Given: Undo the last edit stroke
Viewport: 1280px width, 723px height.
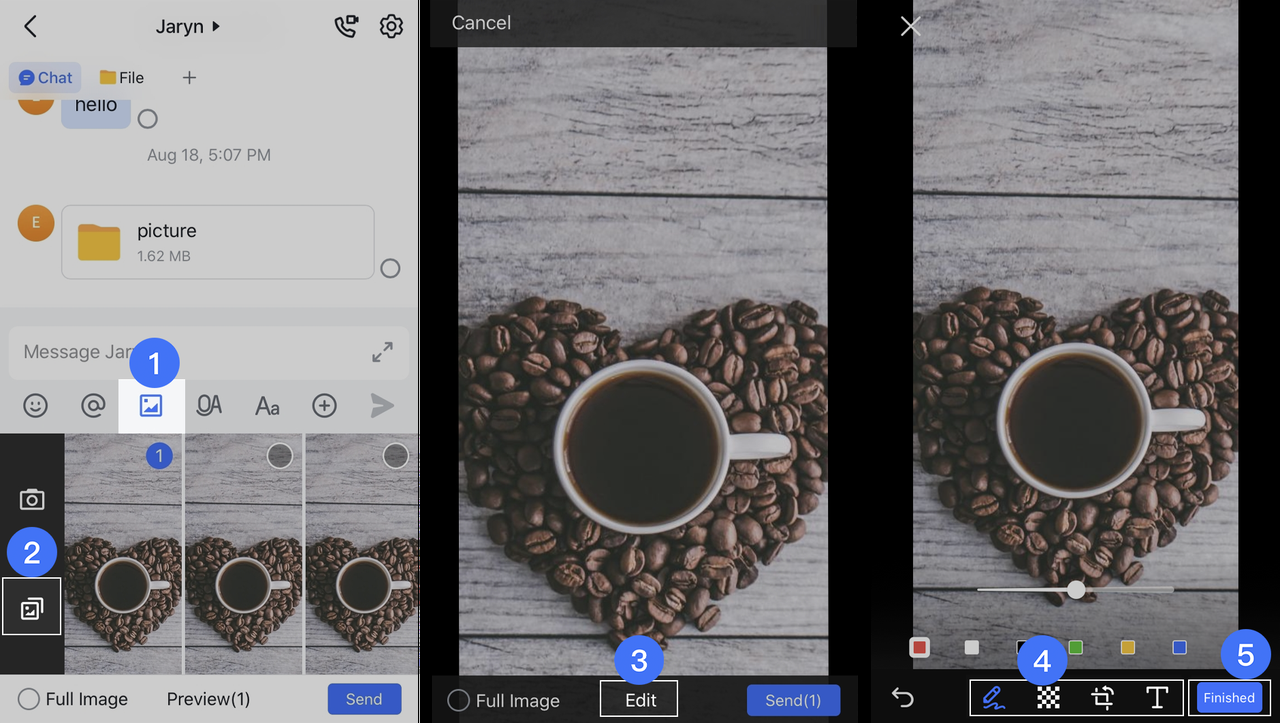Looking at the screenshot, I should (902, 697).
